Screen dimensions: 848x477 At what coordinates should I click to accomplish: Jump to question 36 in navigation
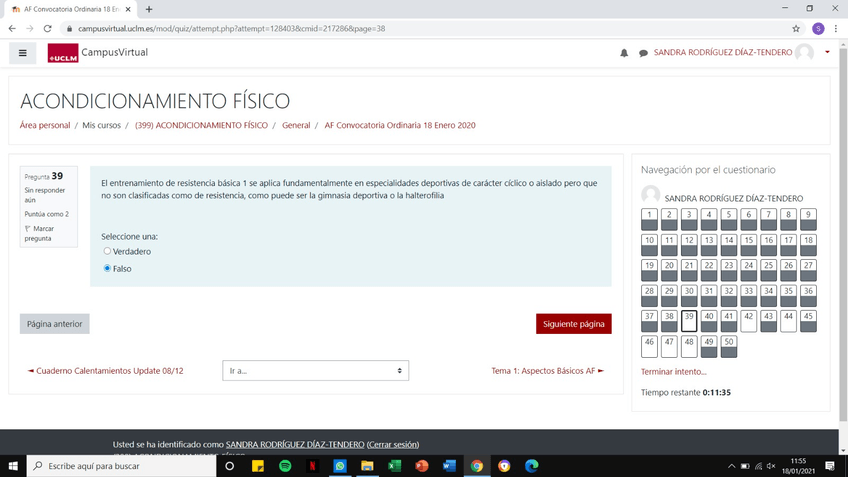[808, 295]
